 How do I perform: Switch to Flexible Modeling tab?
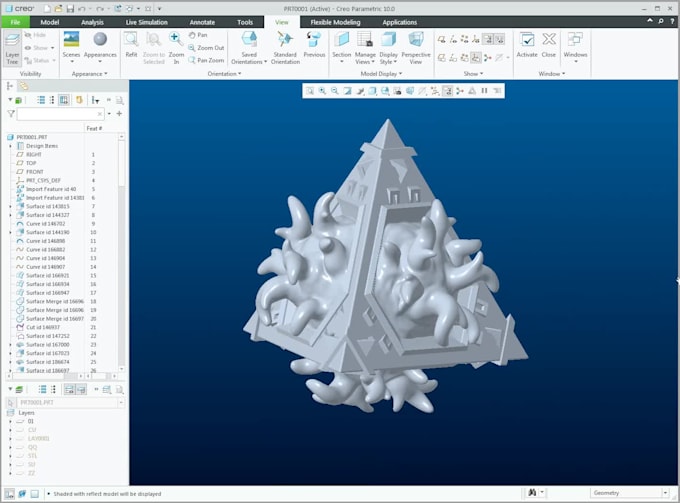point(335,22)
